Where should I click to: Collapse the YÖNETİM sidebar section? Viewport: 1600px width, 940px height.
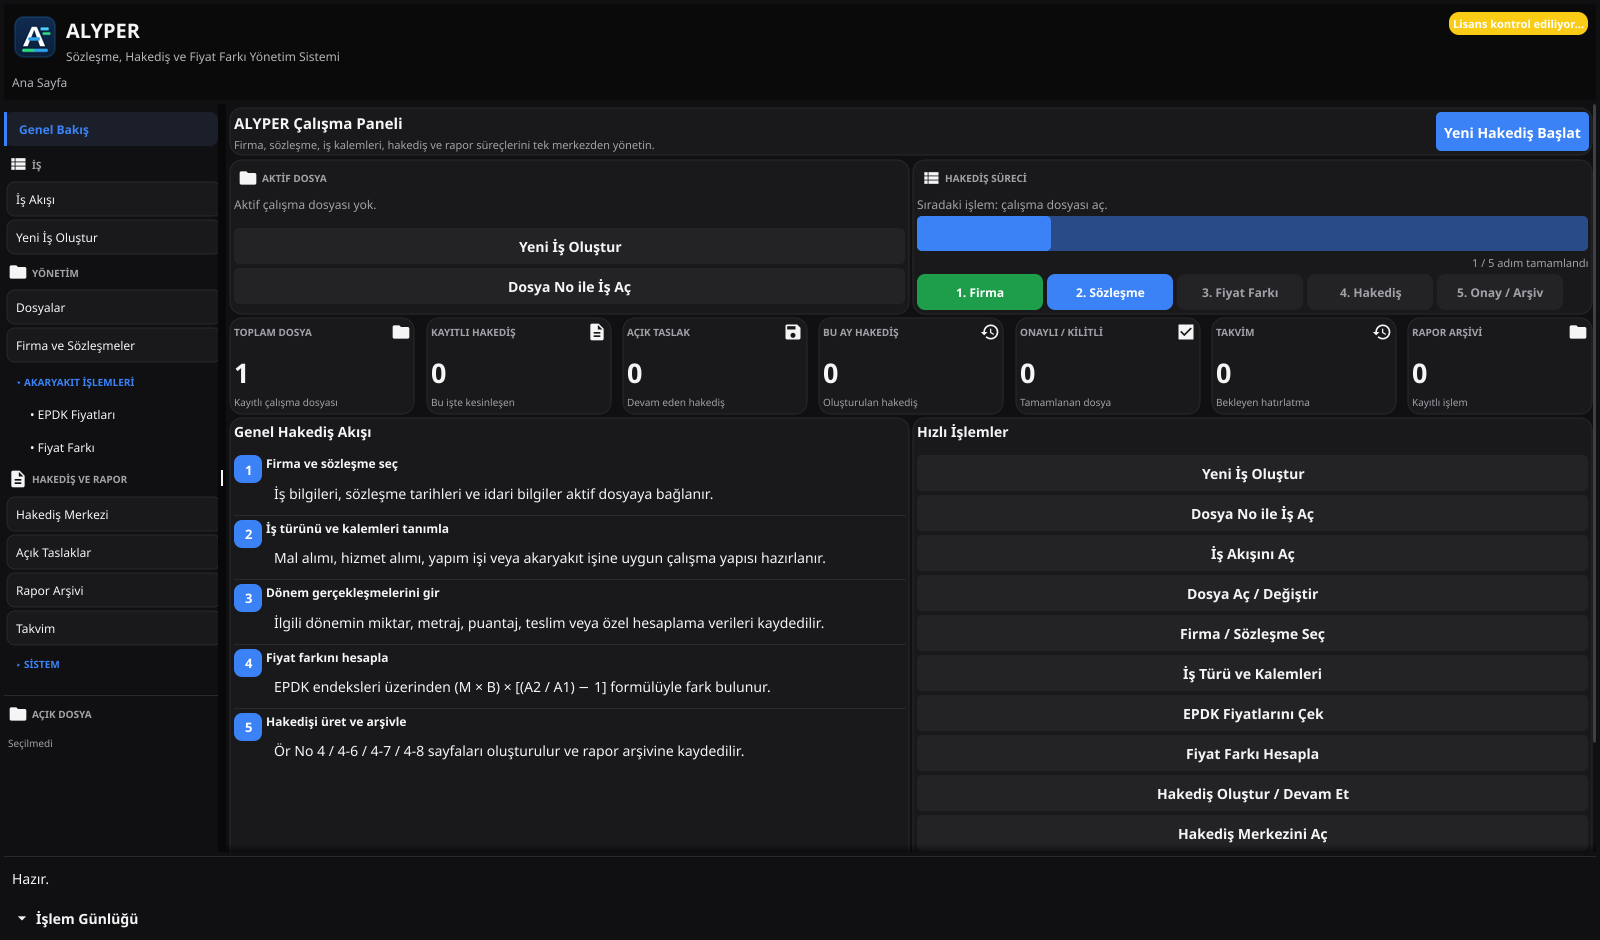tap(45, 272)
